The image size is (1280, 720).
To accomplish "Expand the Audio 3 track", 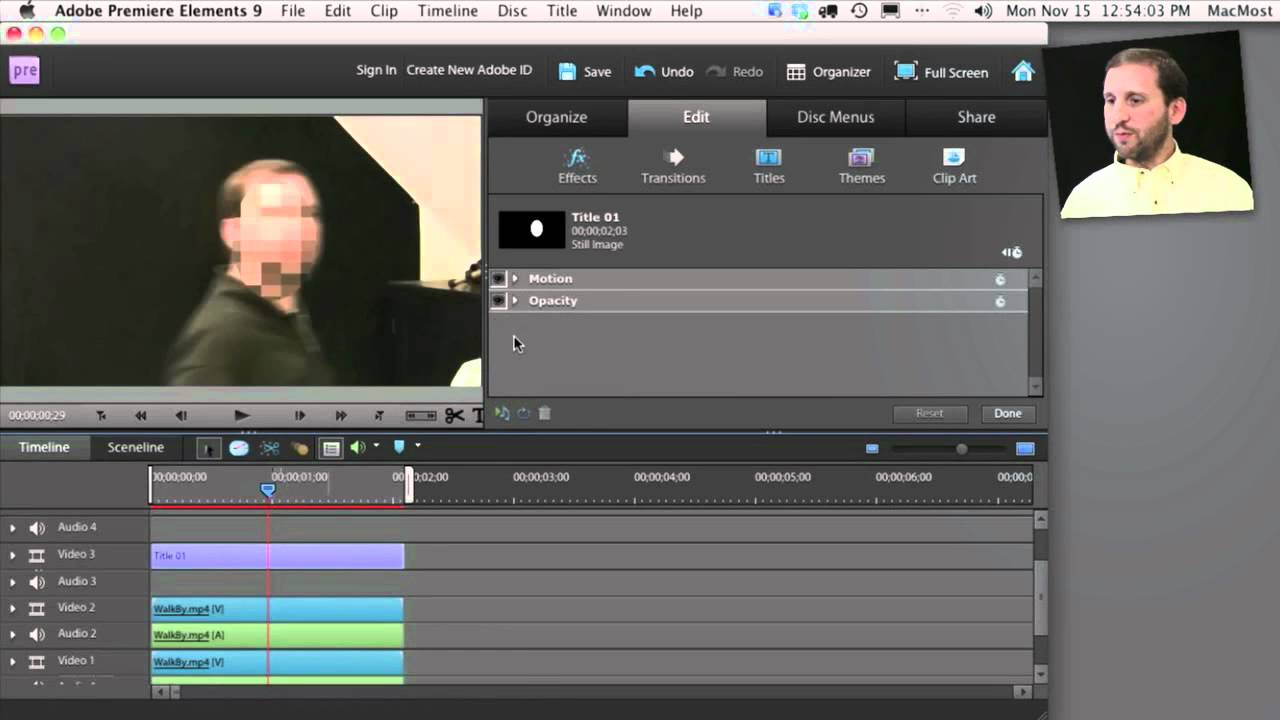I will pos(13,582).
